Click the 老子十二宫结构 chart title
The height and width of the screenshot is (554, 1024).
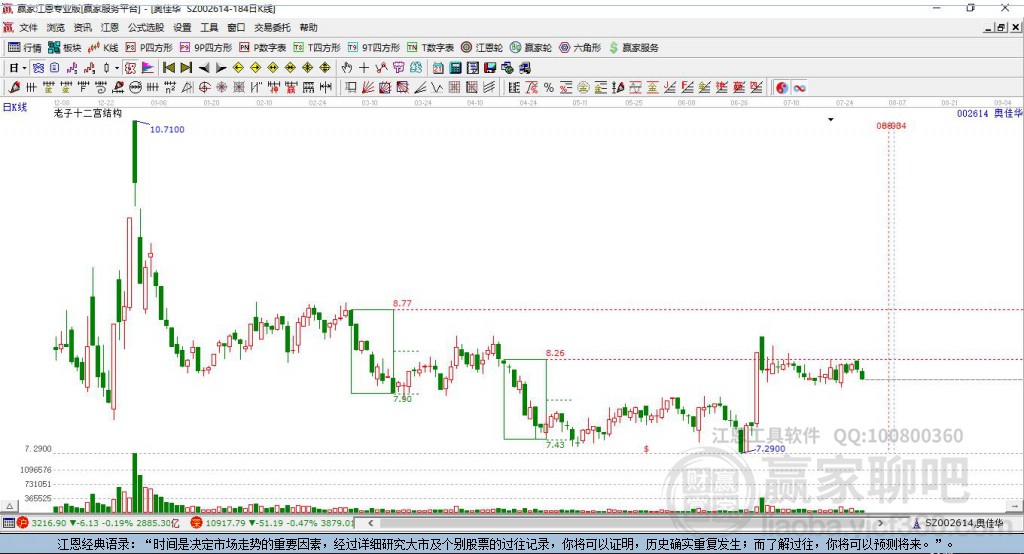click(88, 113)
